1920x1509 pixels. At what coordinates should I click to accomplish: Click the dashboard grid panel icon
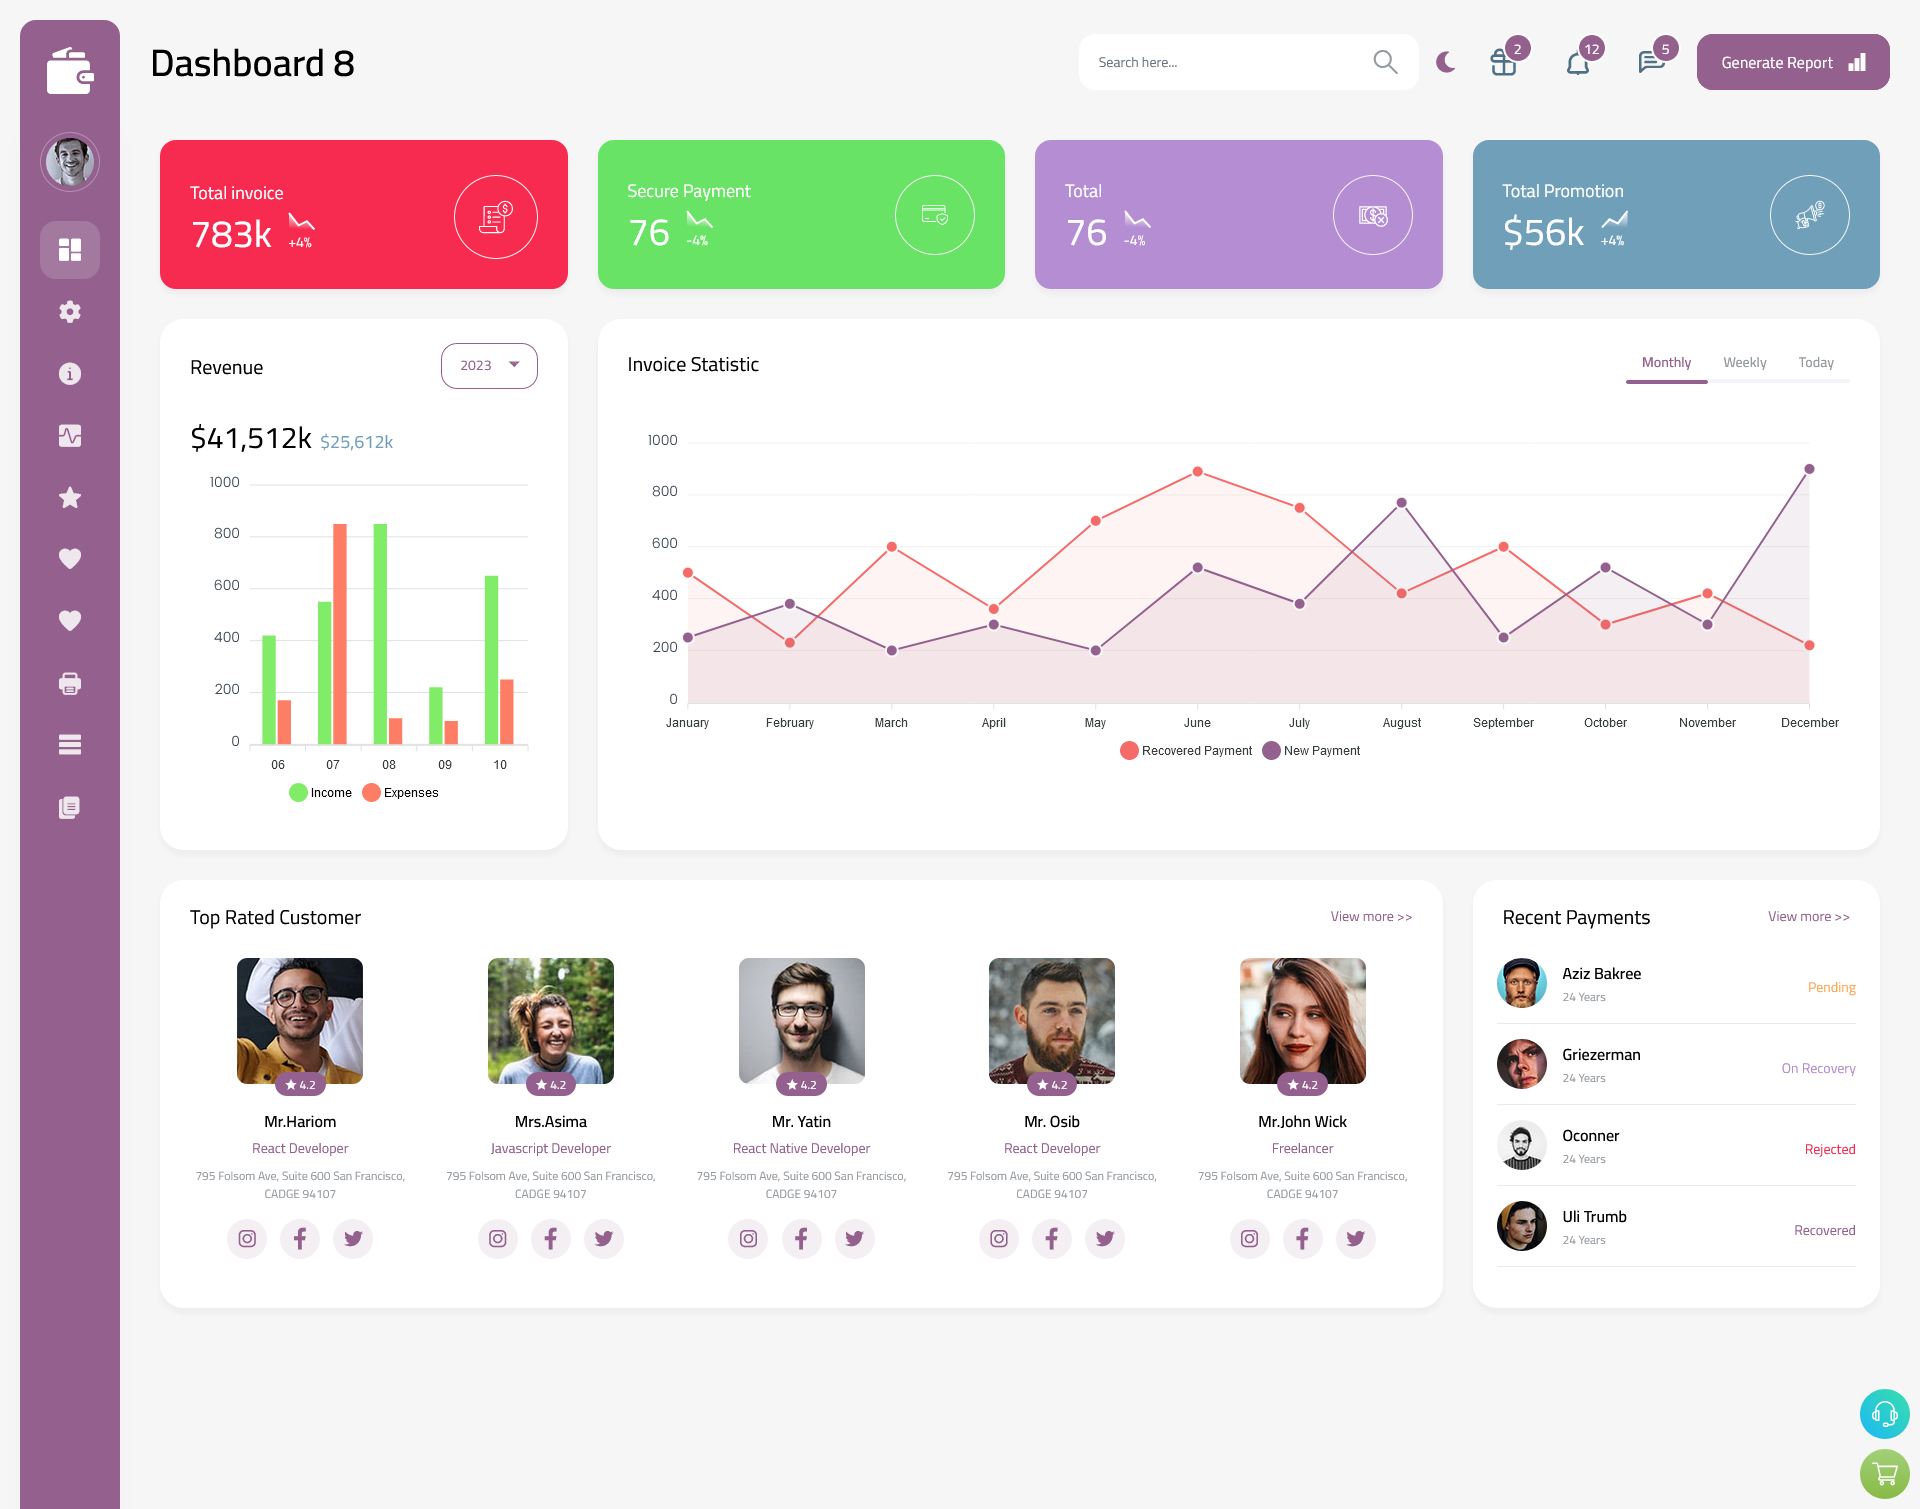[x=70, y=249]
